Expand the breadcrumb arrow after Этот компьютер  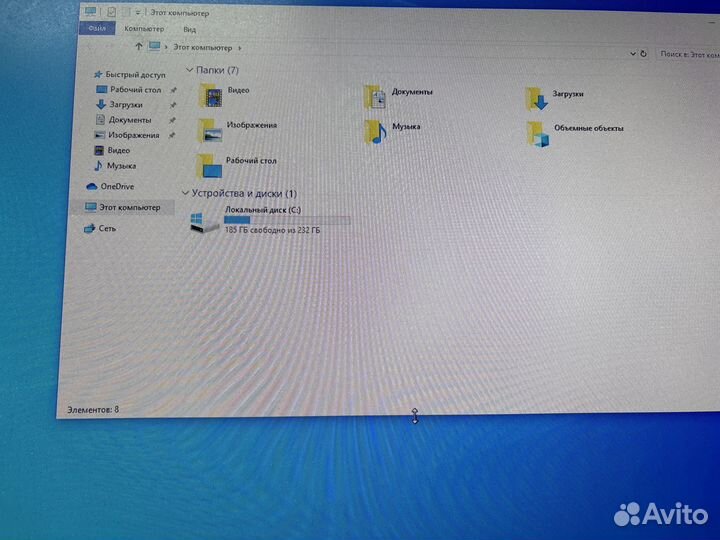tap(240, 48)
